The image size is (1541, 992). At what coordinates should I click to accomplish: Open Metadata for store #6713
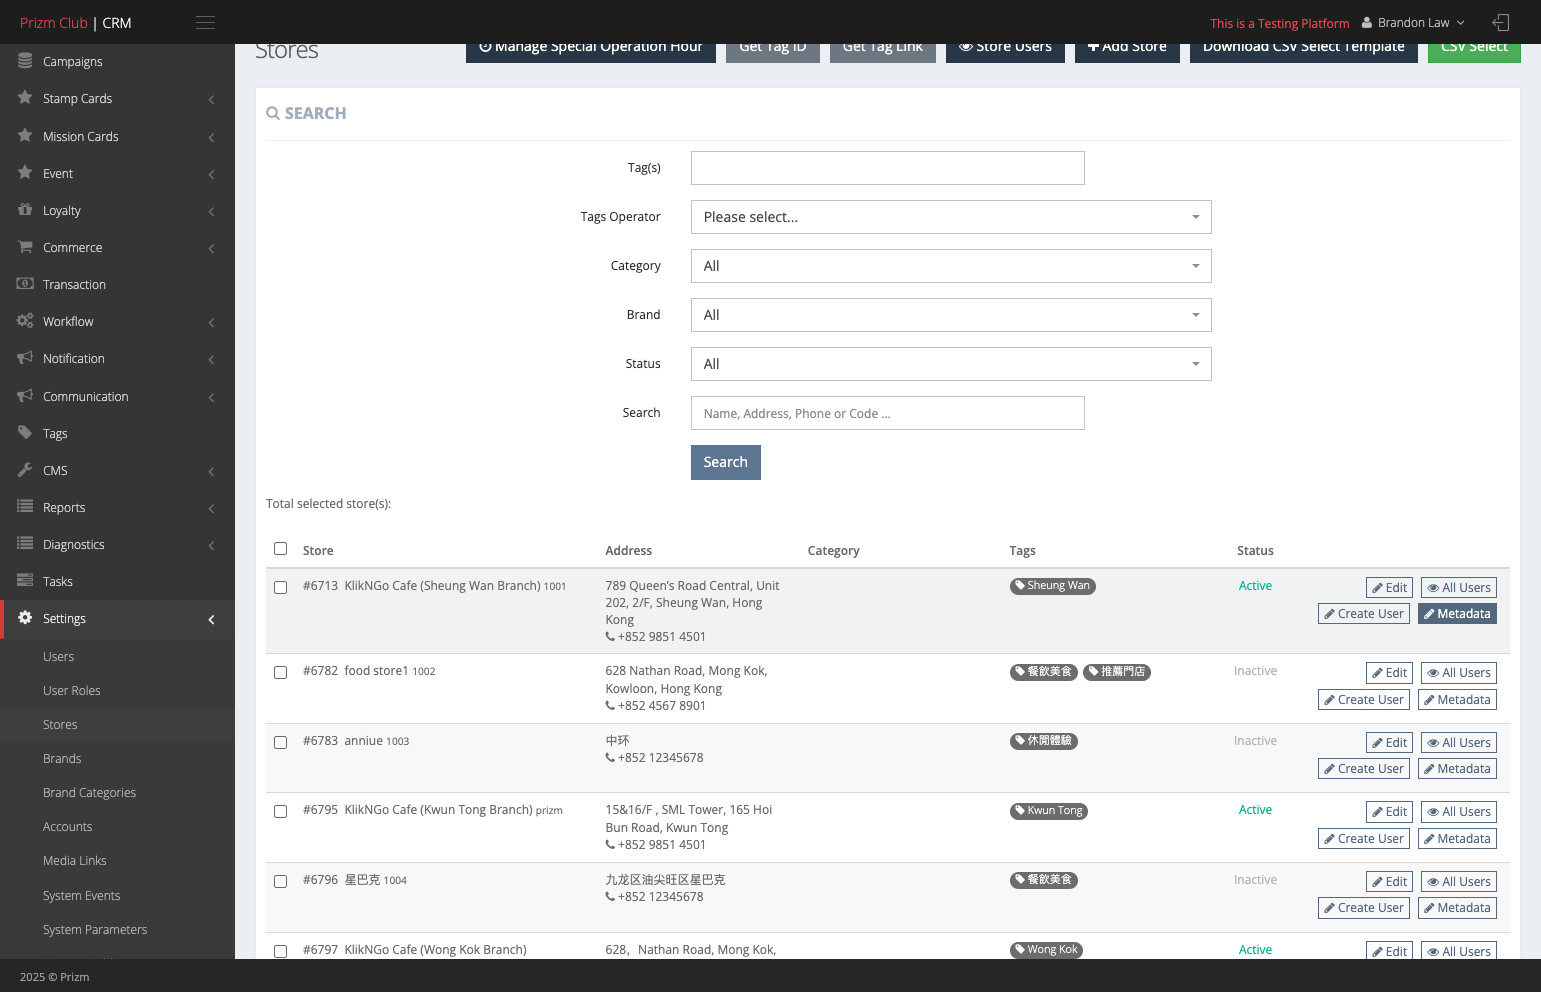[1457, 614]
